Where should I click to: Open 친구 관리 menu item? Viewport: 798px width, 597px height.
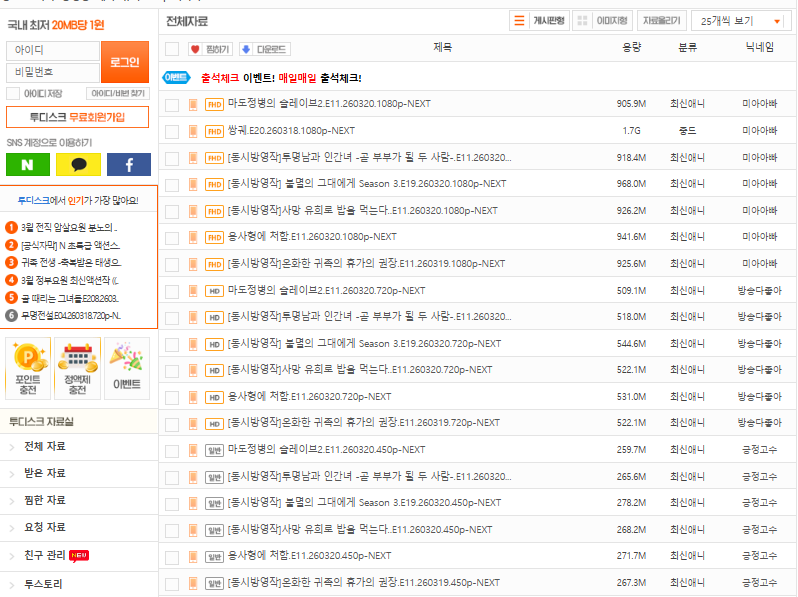point(45,555)
